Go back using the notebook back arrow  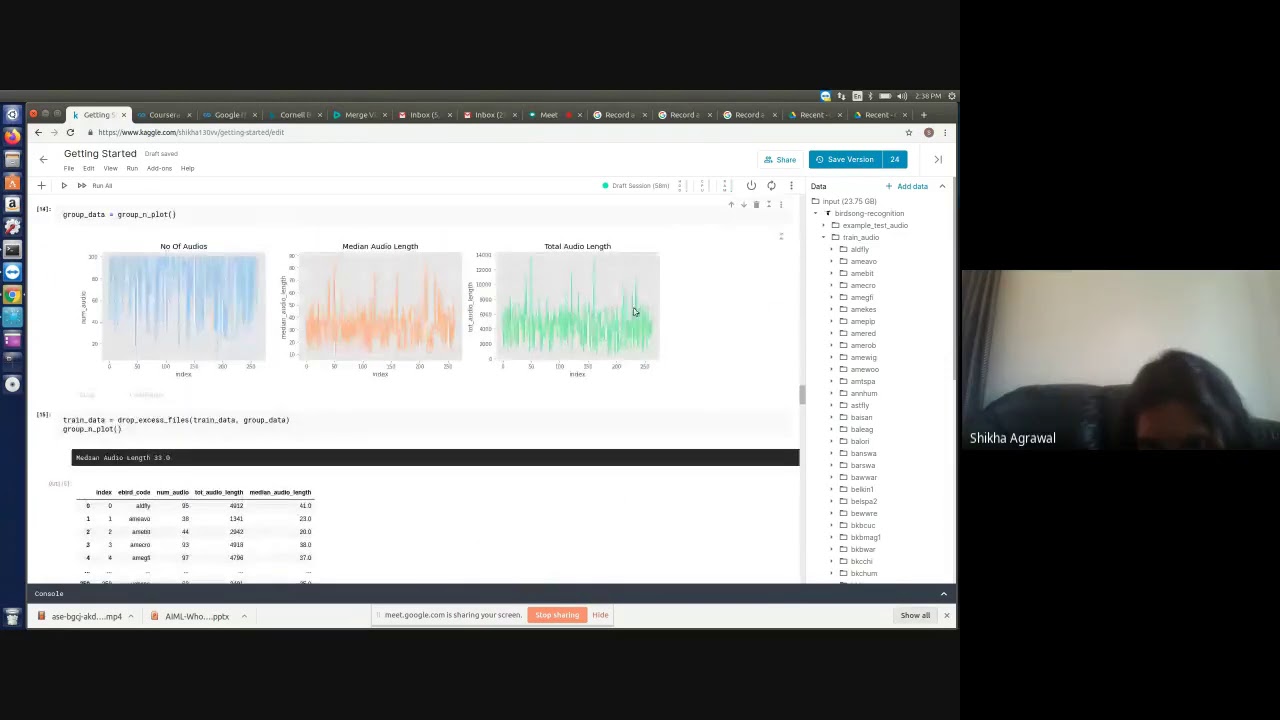tap(43, 160)
